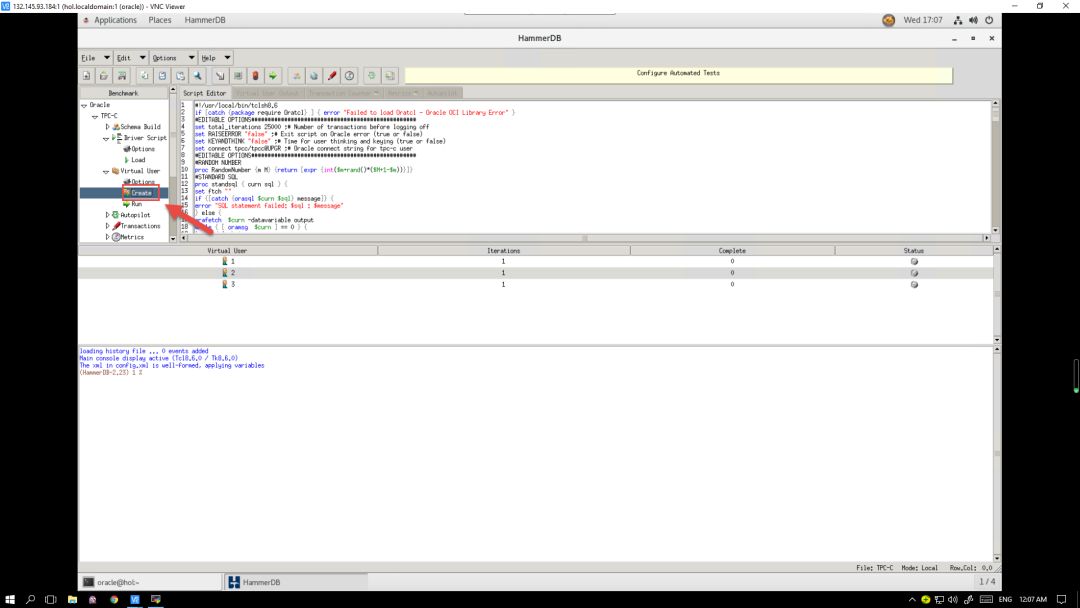Image resolution: width=1080 pixels, height=608 pixels.
Task: Open the Applications menu in top panel
Action: (115, 20)
